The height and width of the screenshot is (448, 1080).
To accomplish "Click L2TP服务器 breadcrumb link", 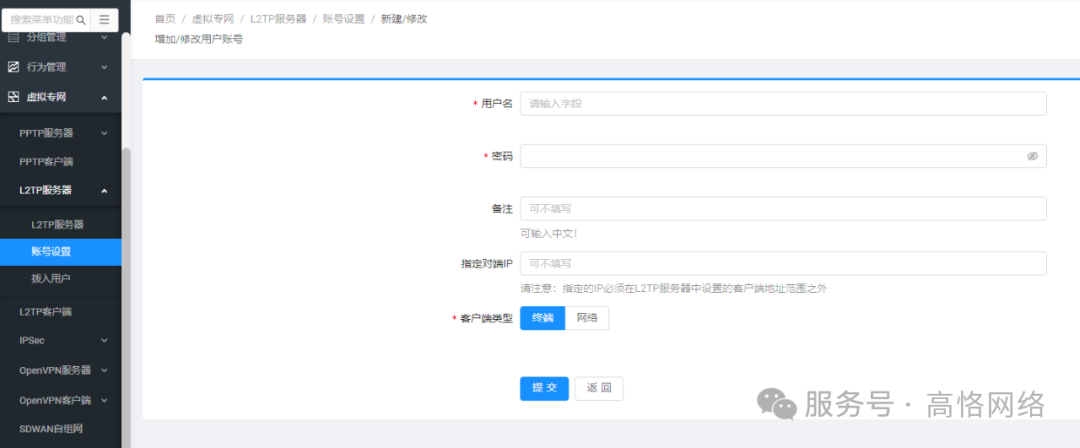I will coord(278,19).
